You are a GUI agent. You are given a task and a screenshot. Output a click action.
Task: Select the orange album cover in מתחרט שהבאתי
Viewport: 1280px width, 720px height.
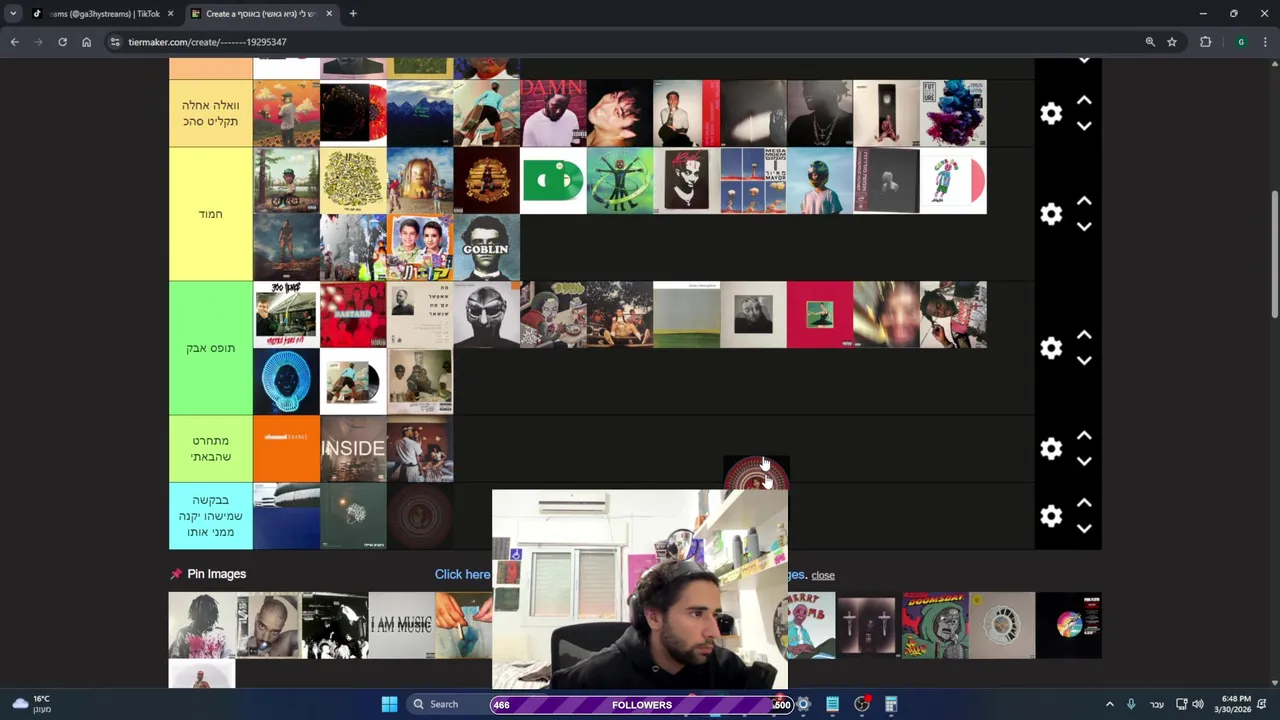[x=286, y=449]
